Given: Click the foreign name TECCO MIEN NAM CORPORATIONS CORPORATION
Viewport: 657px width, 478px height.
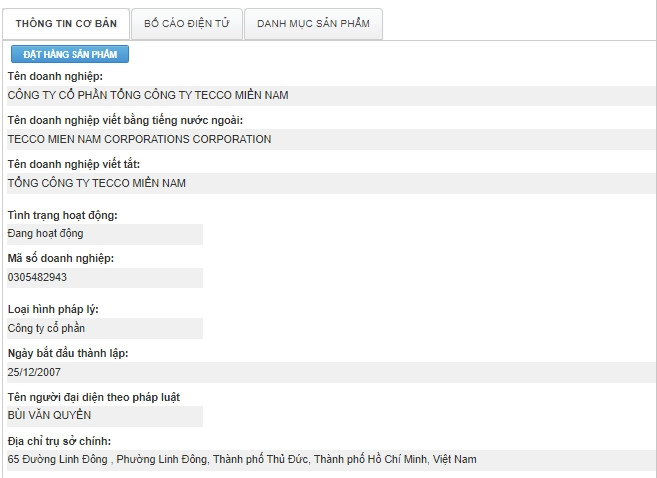Looking at the screenshot, I should point(139,139).
